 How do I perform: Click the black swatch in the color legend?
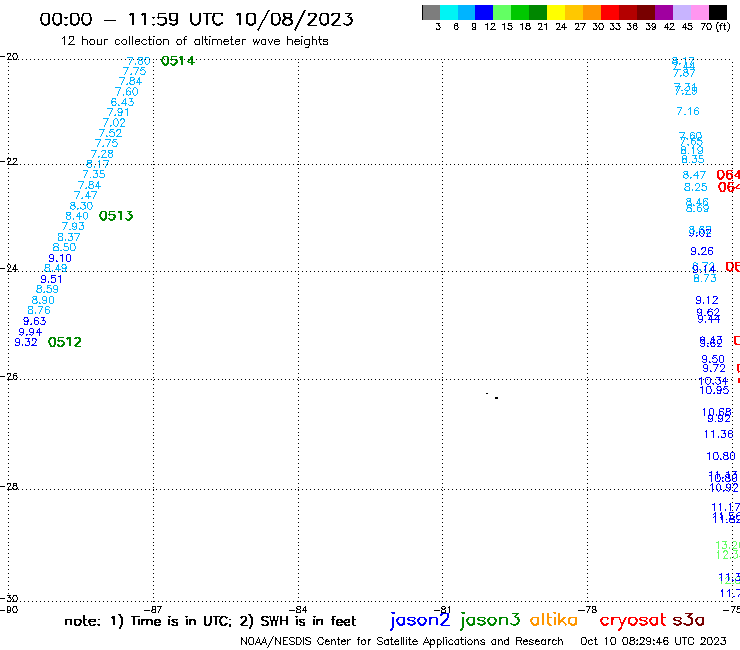718,12
